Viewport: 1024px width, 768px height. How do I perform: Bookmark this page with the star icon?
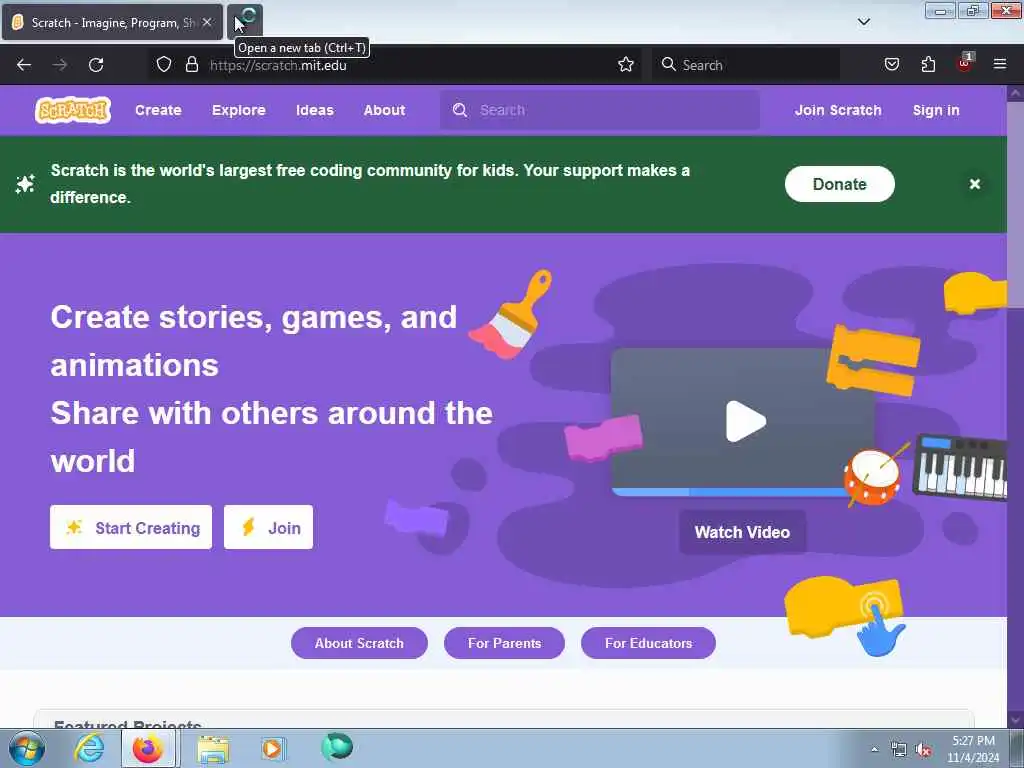pos(626,65)
